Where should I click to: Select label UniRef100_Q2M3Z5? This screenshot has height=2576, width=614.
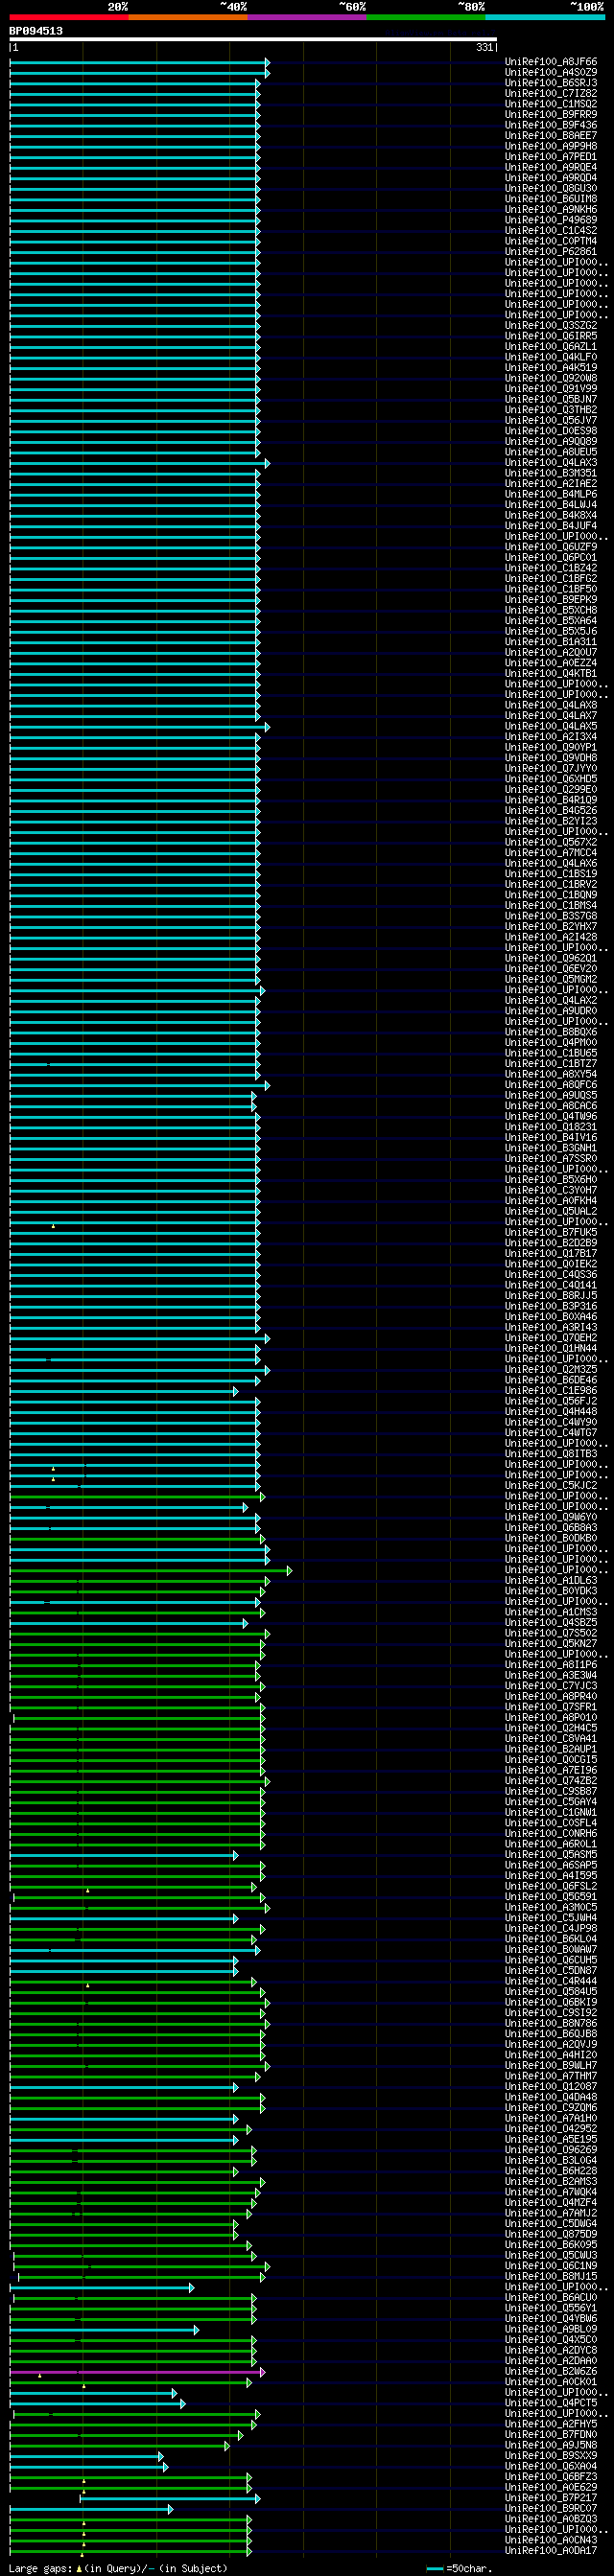coord(551,1370)
